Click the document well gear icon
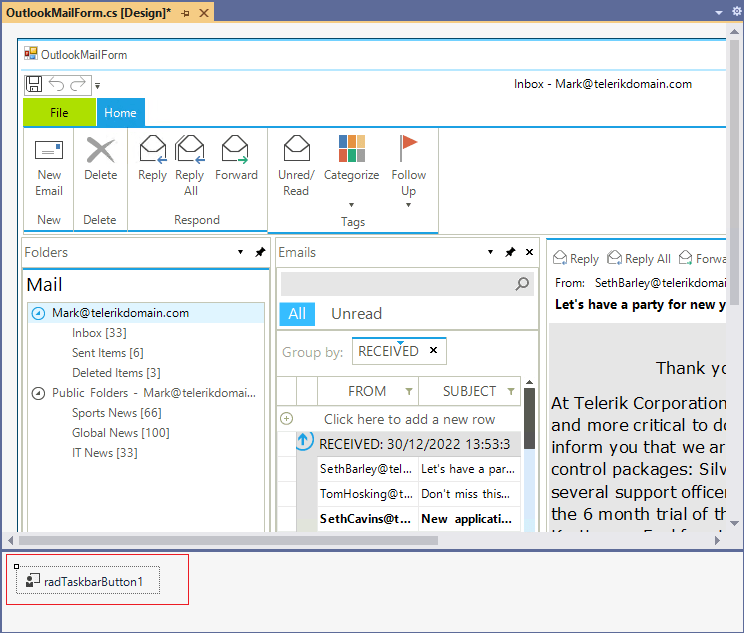This screenshot has height=633, width=744. 737,11
